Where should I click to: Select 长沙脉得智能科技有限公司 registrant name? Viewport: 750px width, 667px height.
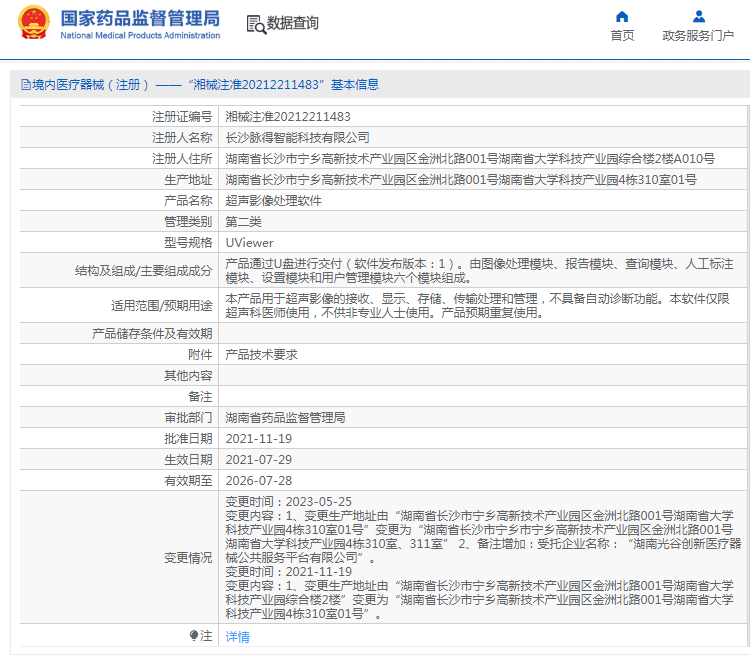297,138
